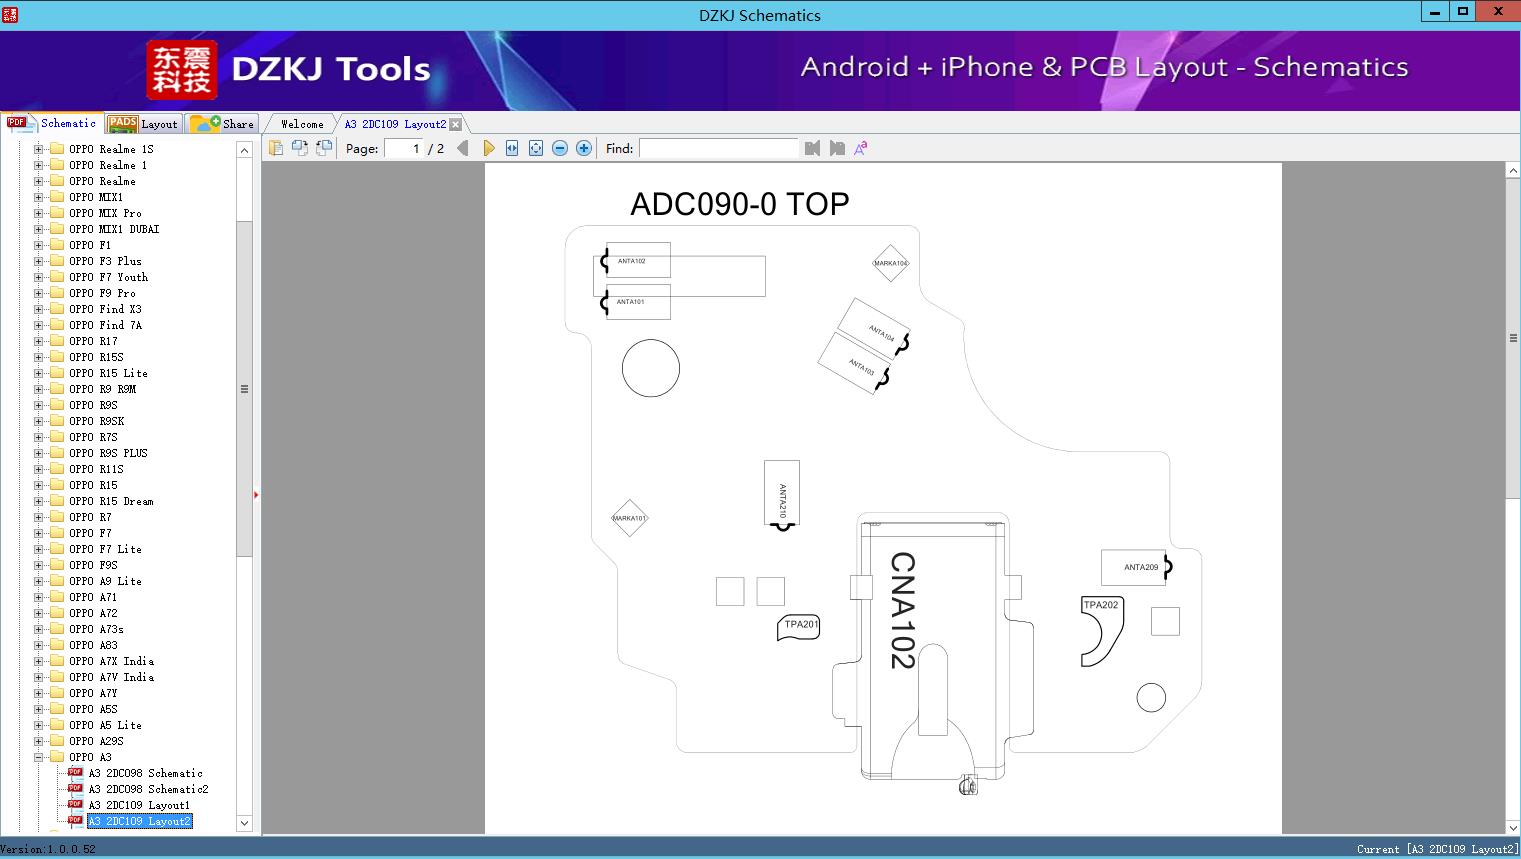Expand the OPPO A7X India folder
Viewport: 1521px width, 859px height.
(x=39, y=661)
